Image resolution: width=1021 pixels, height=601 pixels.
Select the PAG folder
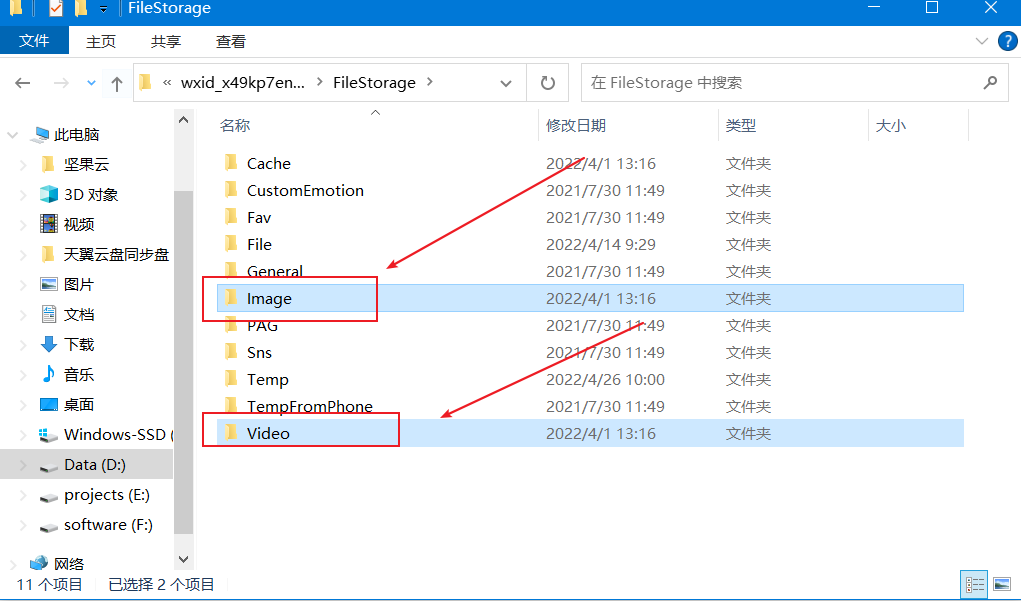(262, 325)
